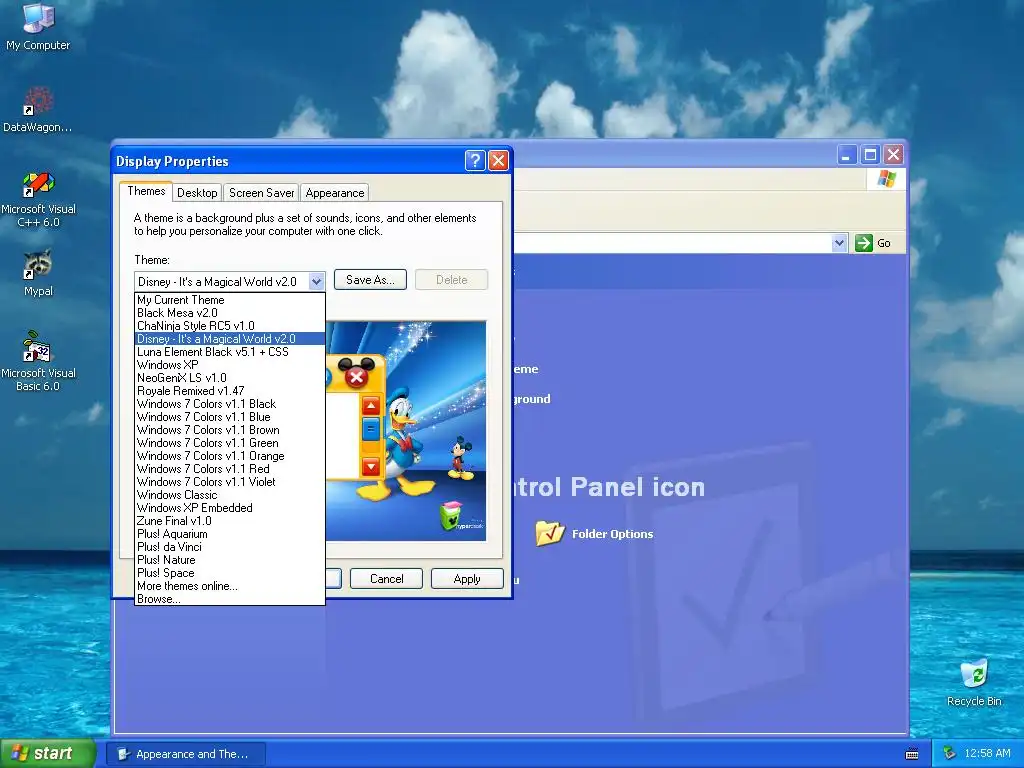Select Windows 7 Colors v1.1 Green
The height and width of the screenshot is (768, 1024).
click(230, 443)
